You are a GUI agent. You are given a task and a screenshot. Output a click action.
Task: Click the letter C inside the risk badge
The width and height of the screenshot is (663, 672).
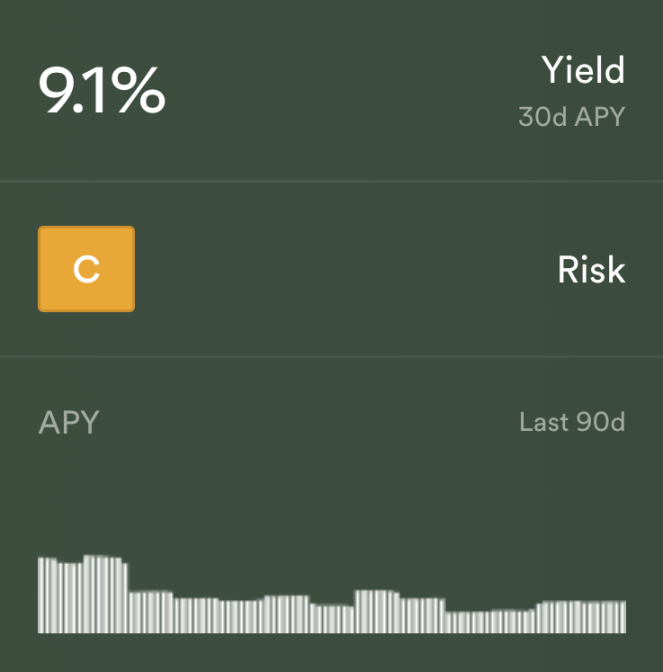(87, 270)
